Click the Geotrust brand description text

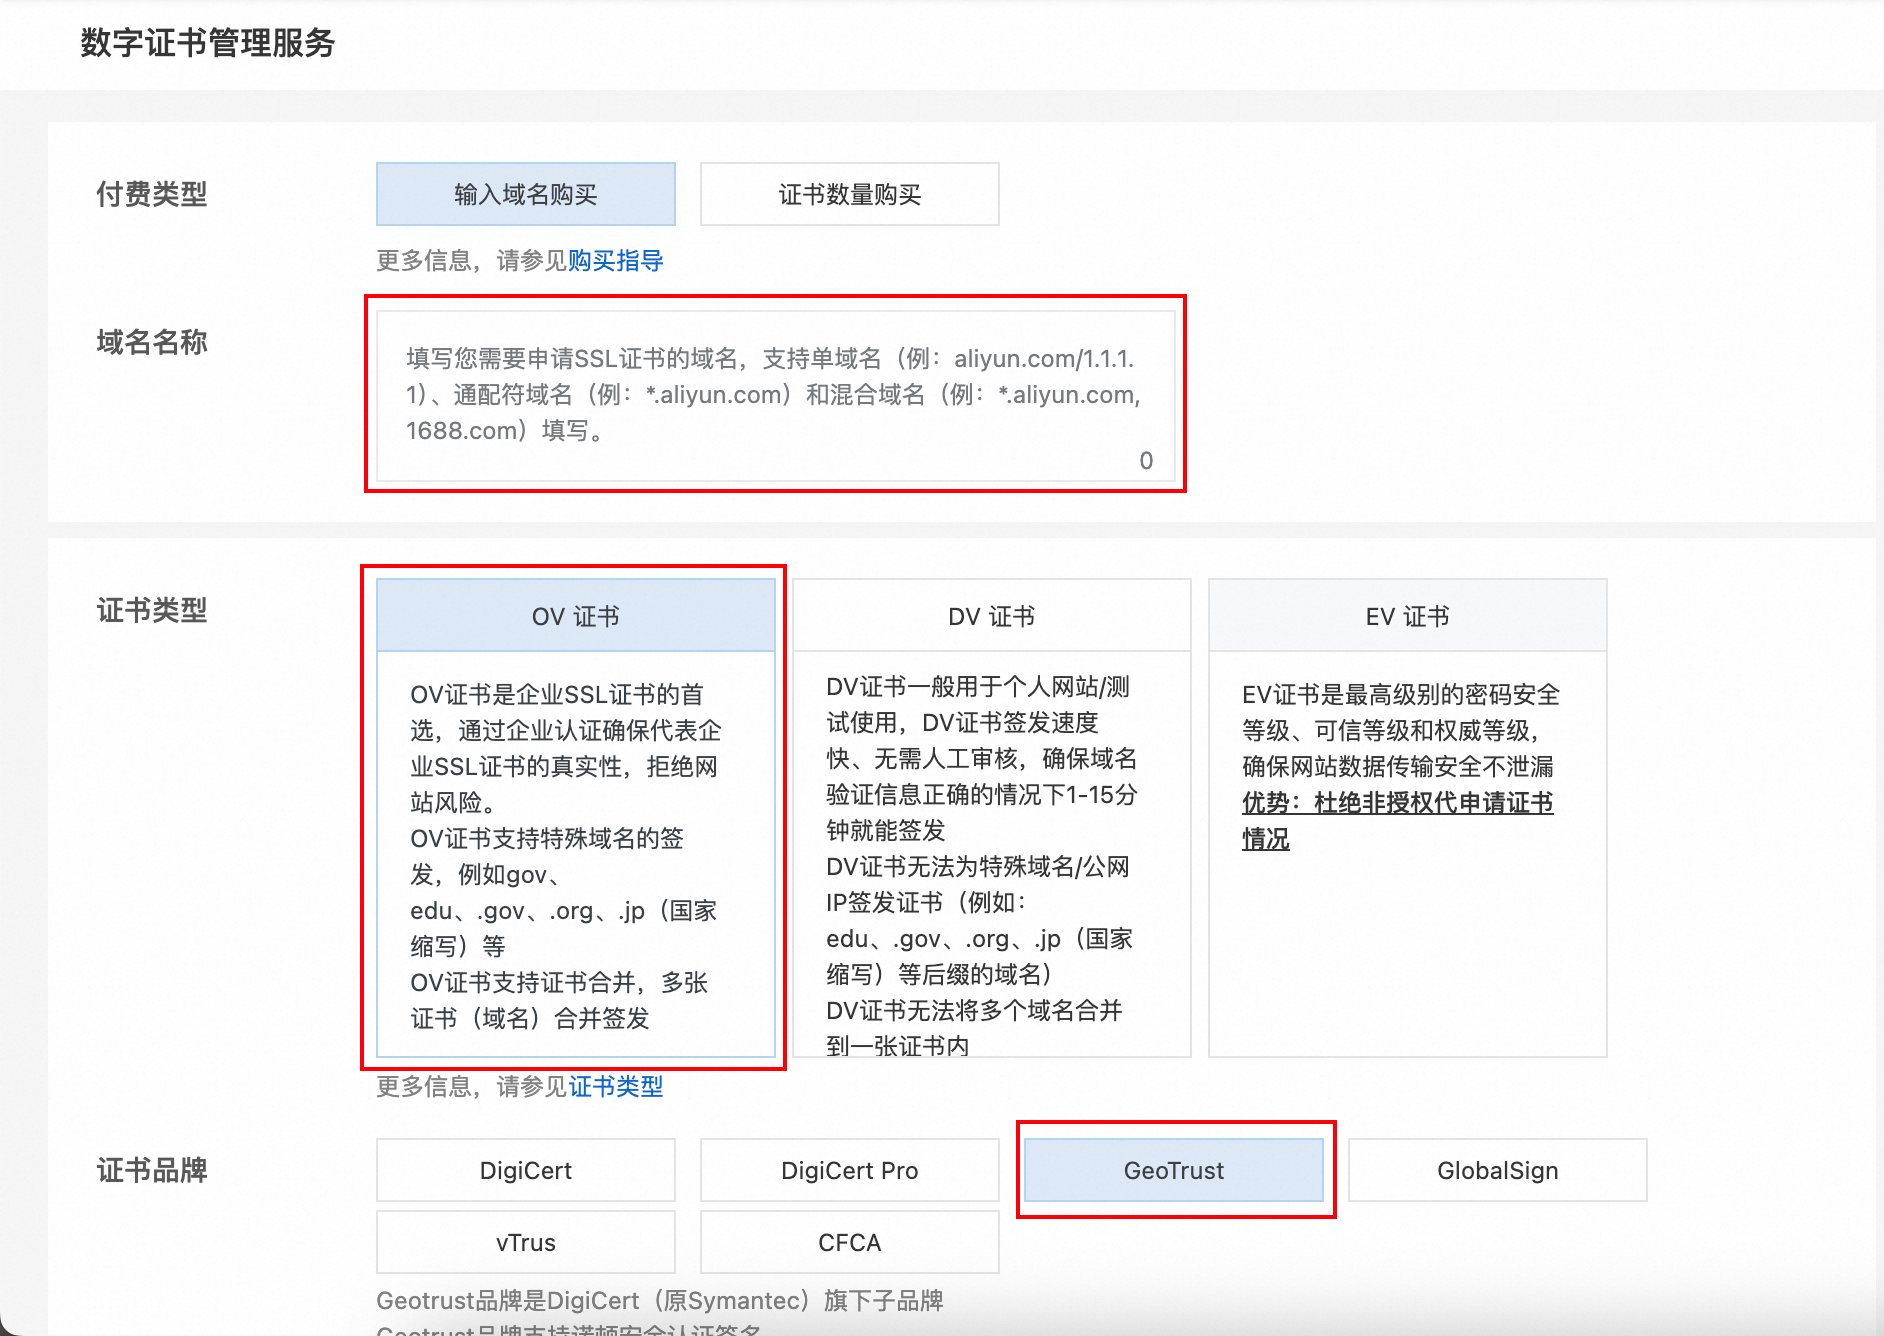tap(659, 1300)
